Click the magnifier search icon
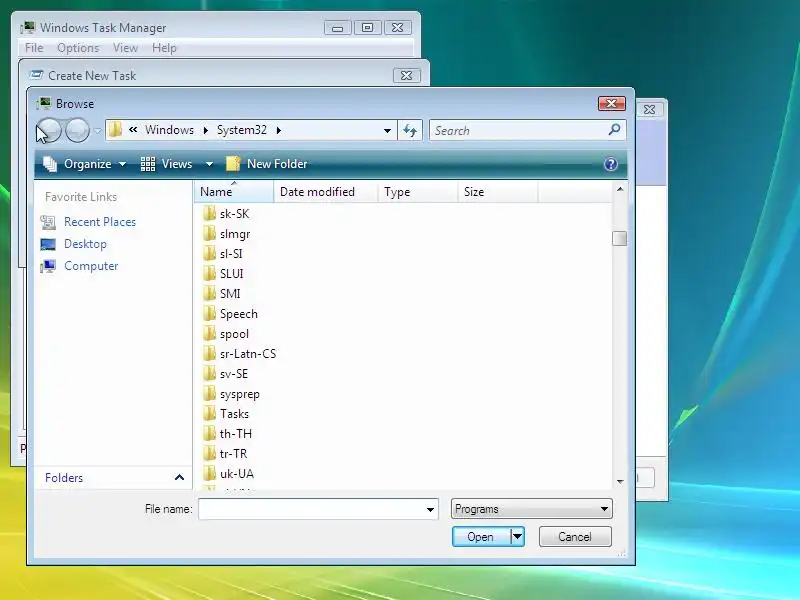Viewport: 800px width, 600px height. [x=614, y=130]
